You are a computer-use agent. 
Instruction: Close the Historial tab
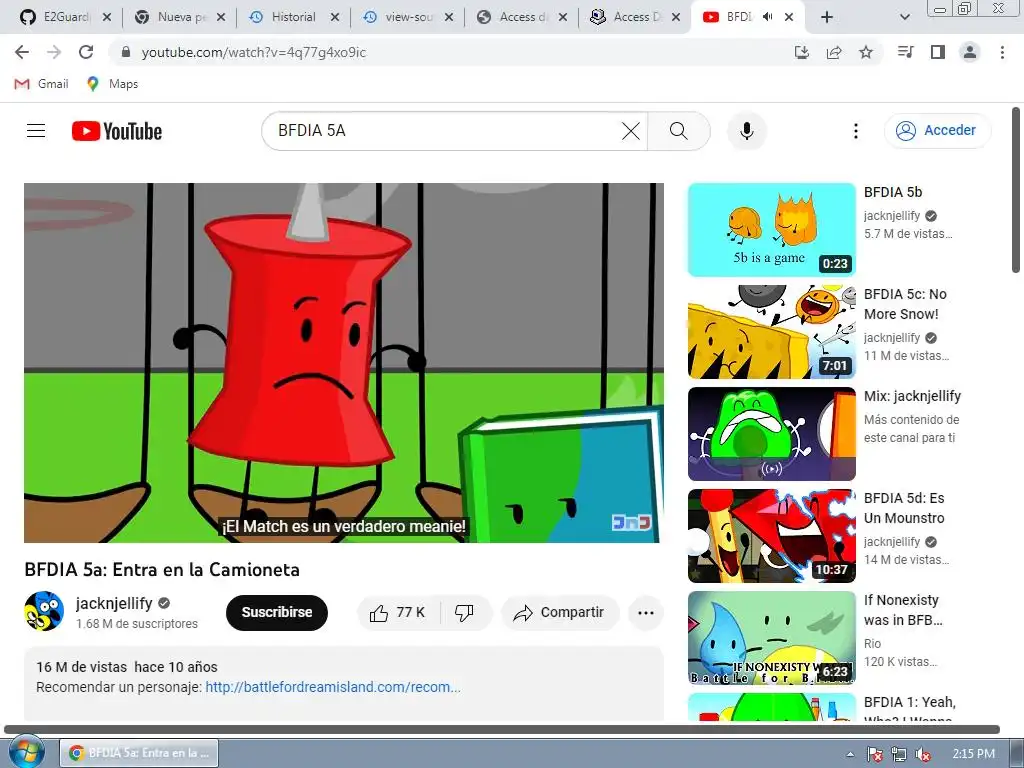[x=335, y=18]
